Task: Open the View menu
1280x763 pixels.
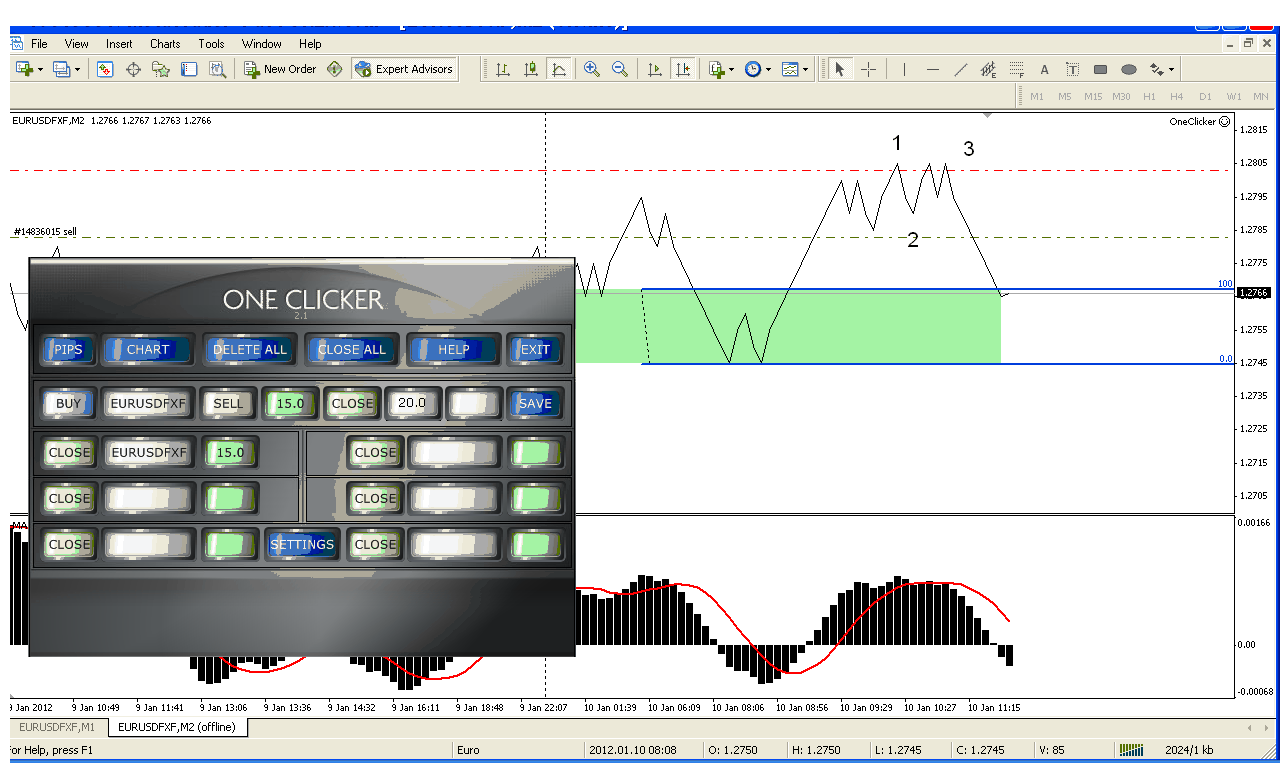Action: click(77, 44)
